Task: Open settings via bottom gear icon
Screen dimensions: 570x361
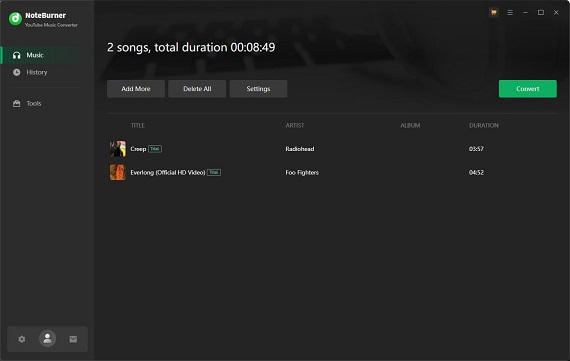Action: tap(22, 339)
